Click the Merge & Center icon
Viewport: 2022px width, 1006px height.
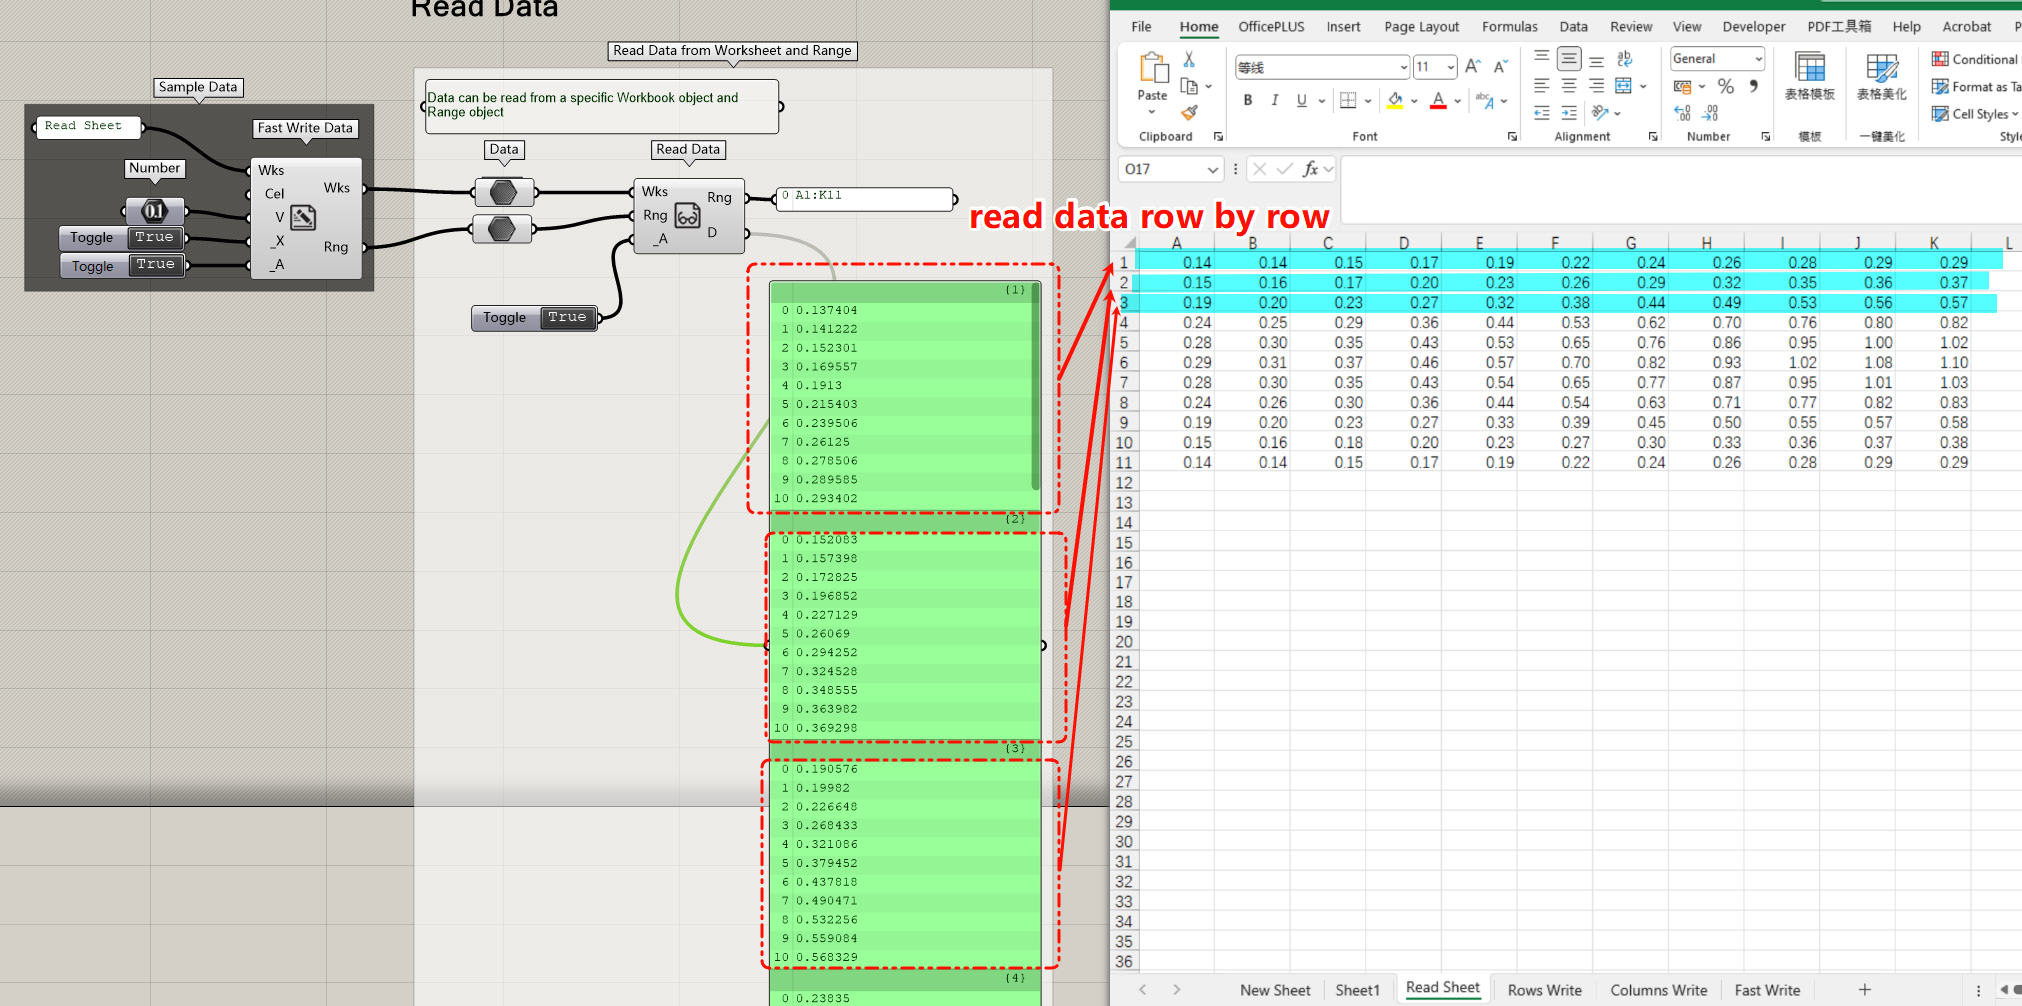tap(1624, 86)
